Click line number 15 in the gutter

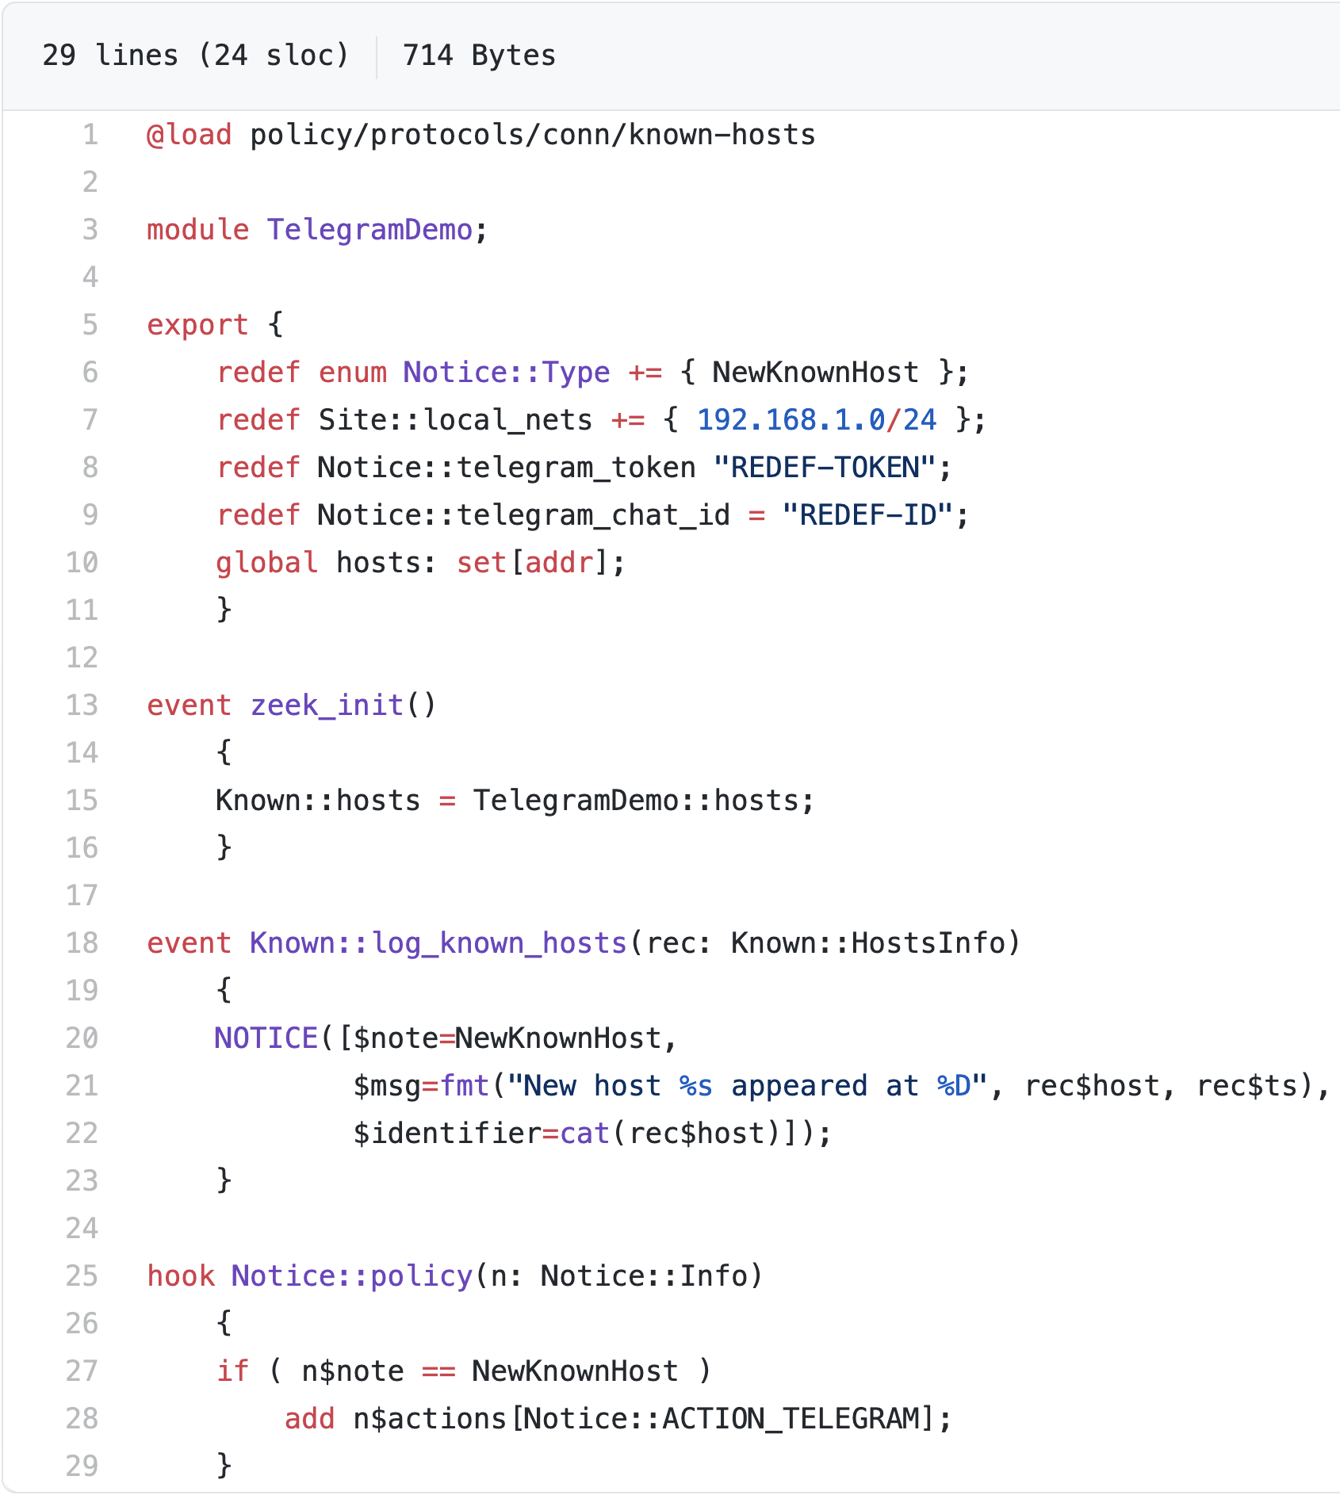tap(82, 799)
